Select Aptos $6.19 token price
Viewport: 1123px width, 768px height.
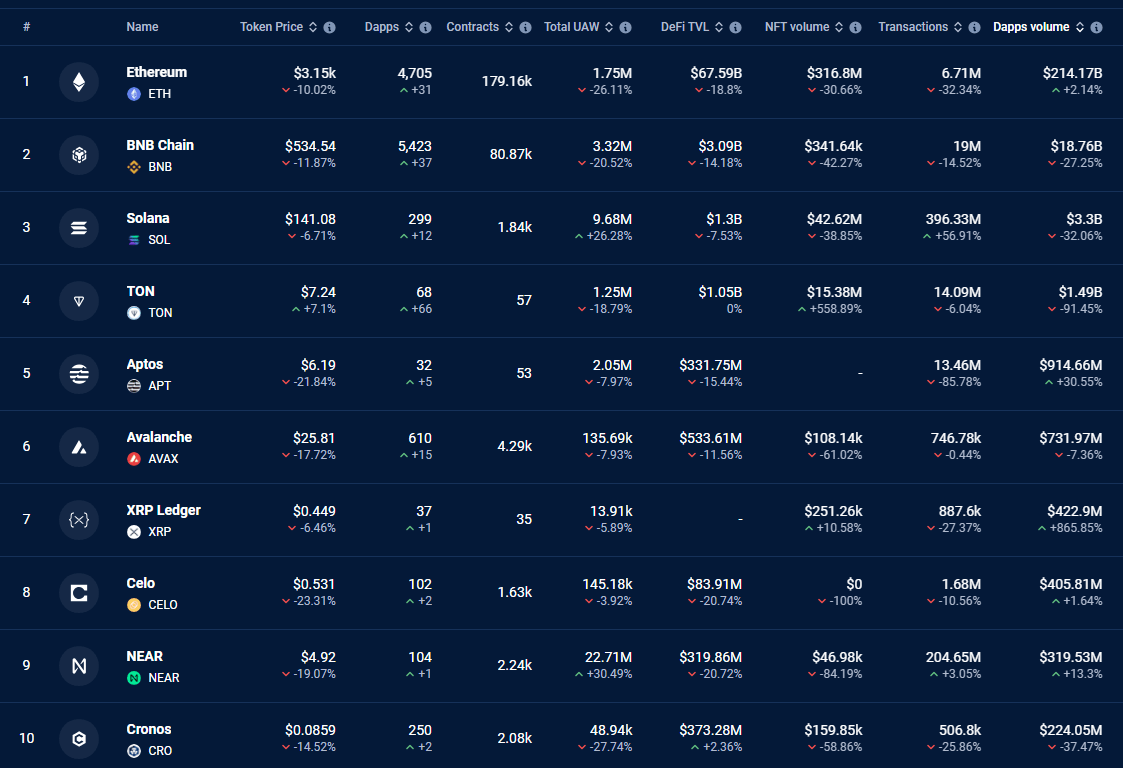click(318, 365)
